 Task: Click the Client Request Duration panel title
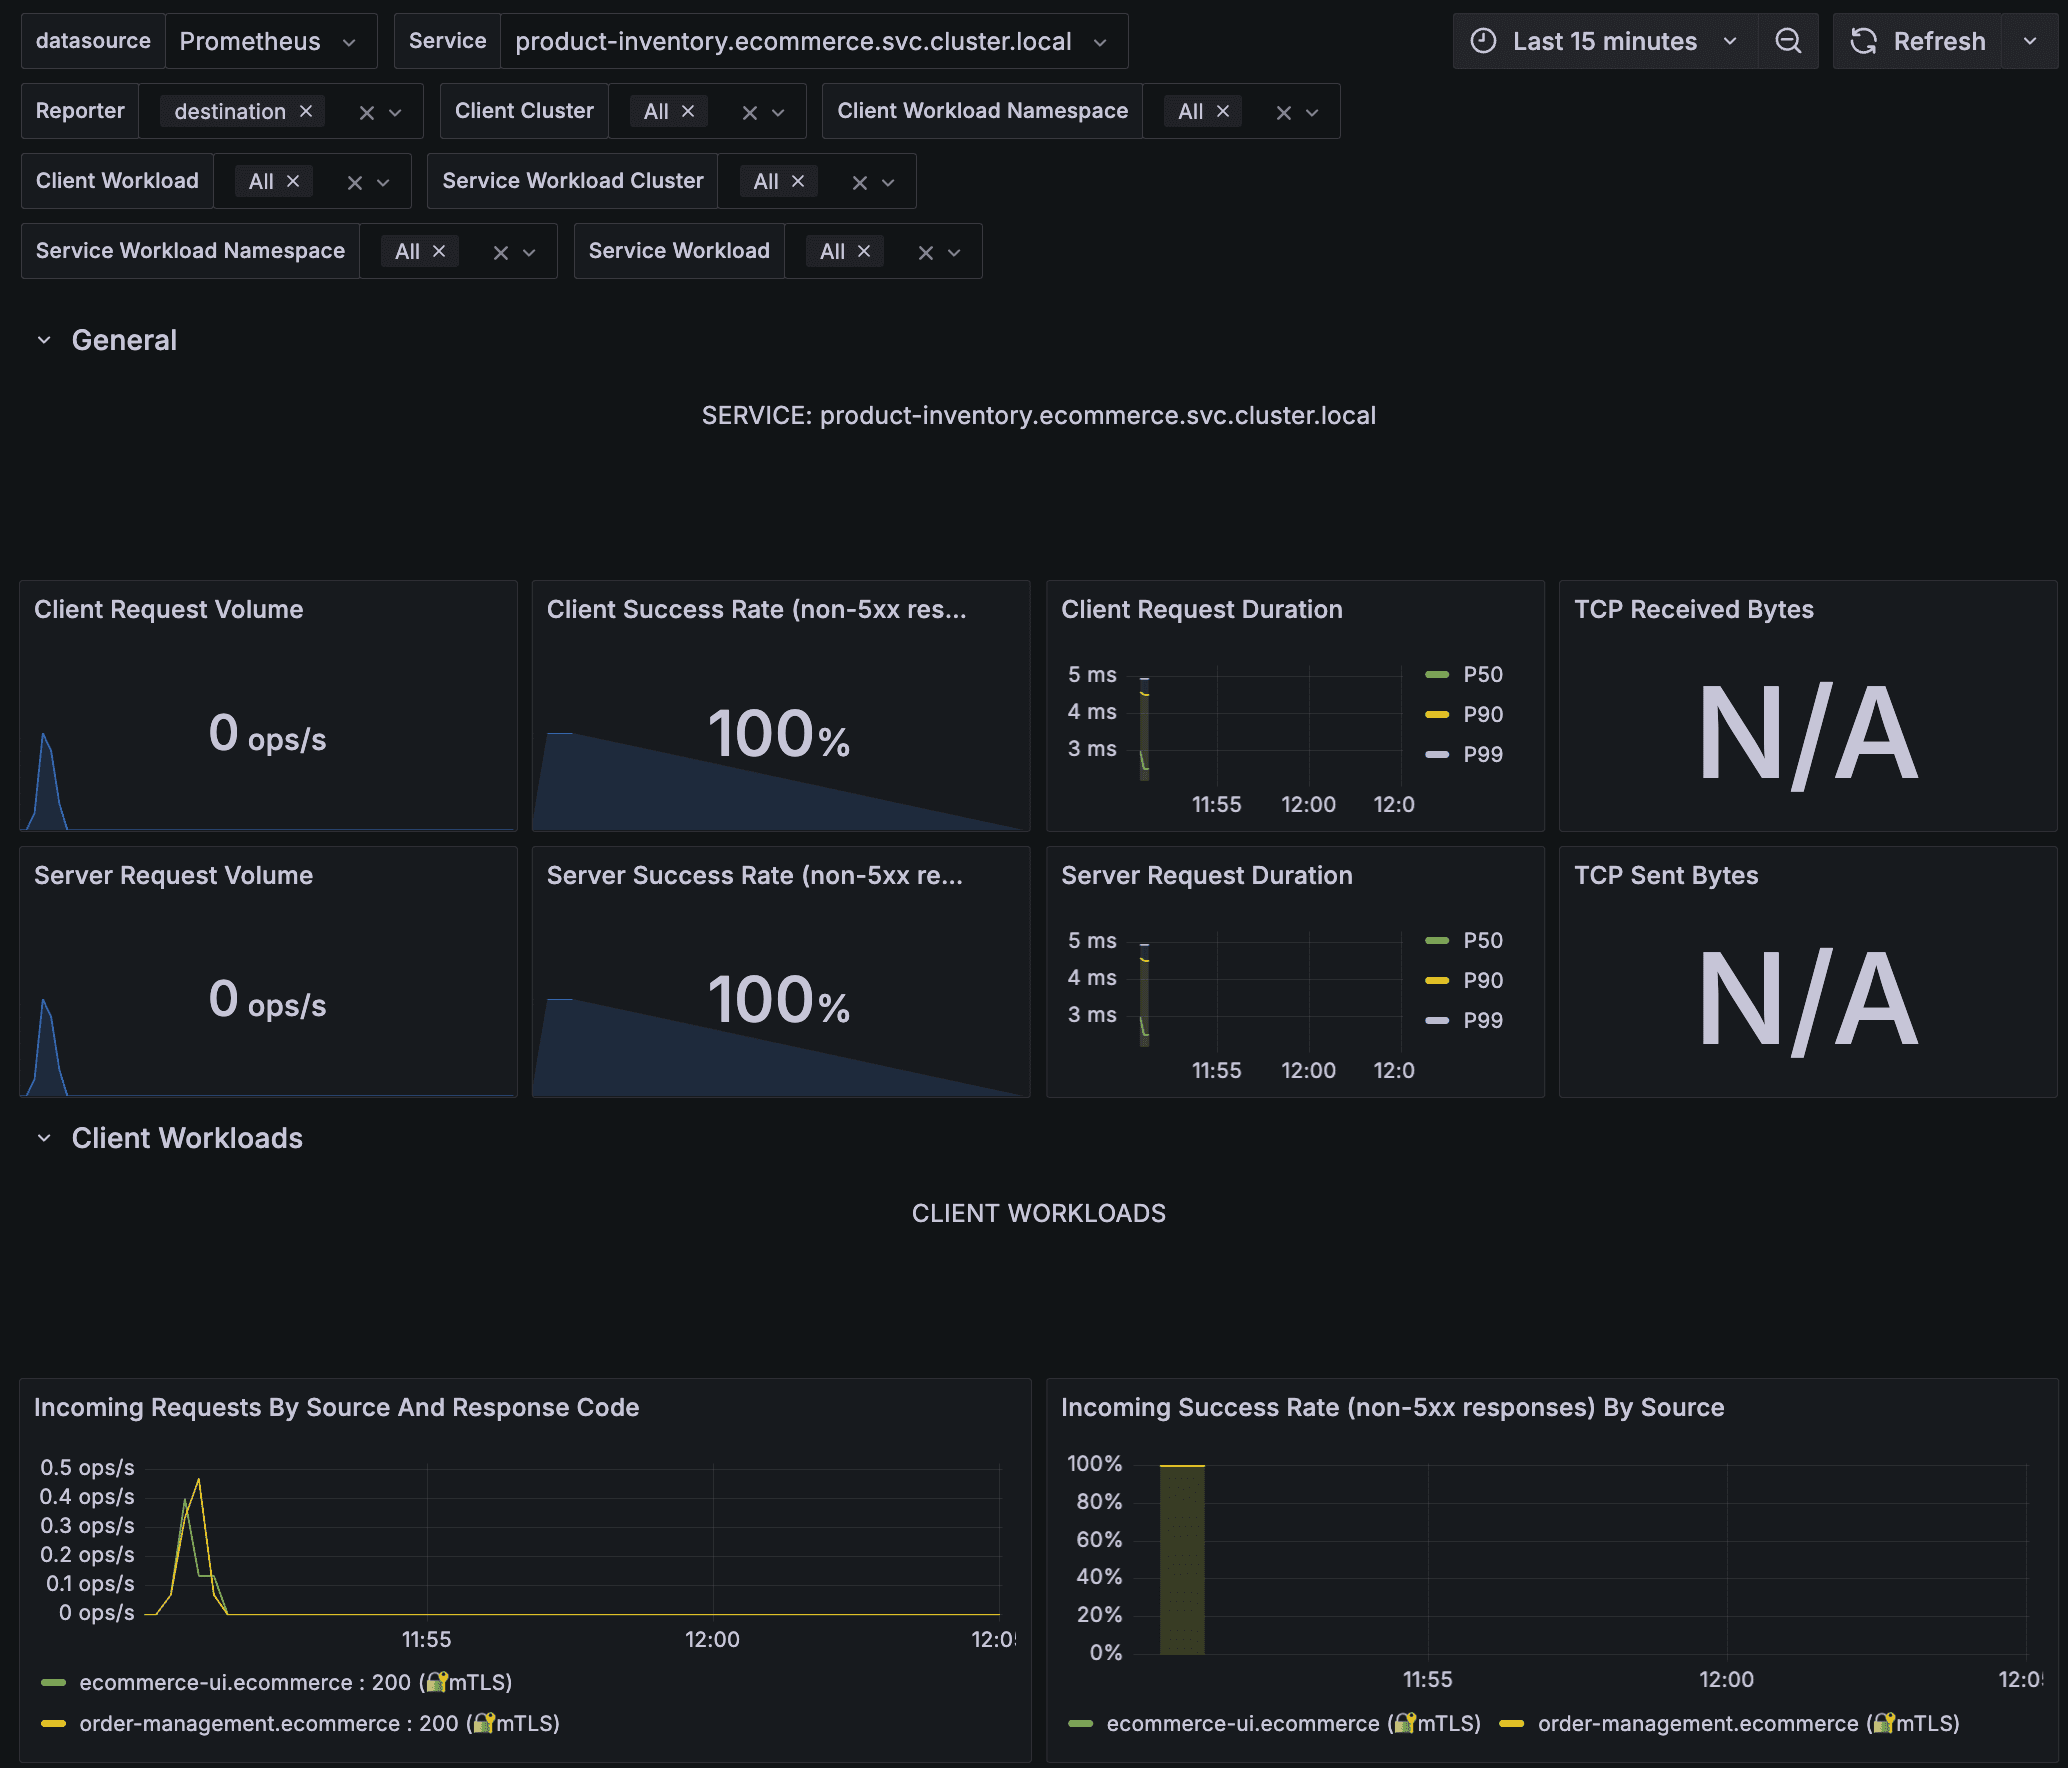click(x=1202, y=609)
